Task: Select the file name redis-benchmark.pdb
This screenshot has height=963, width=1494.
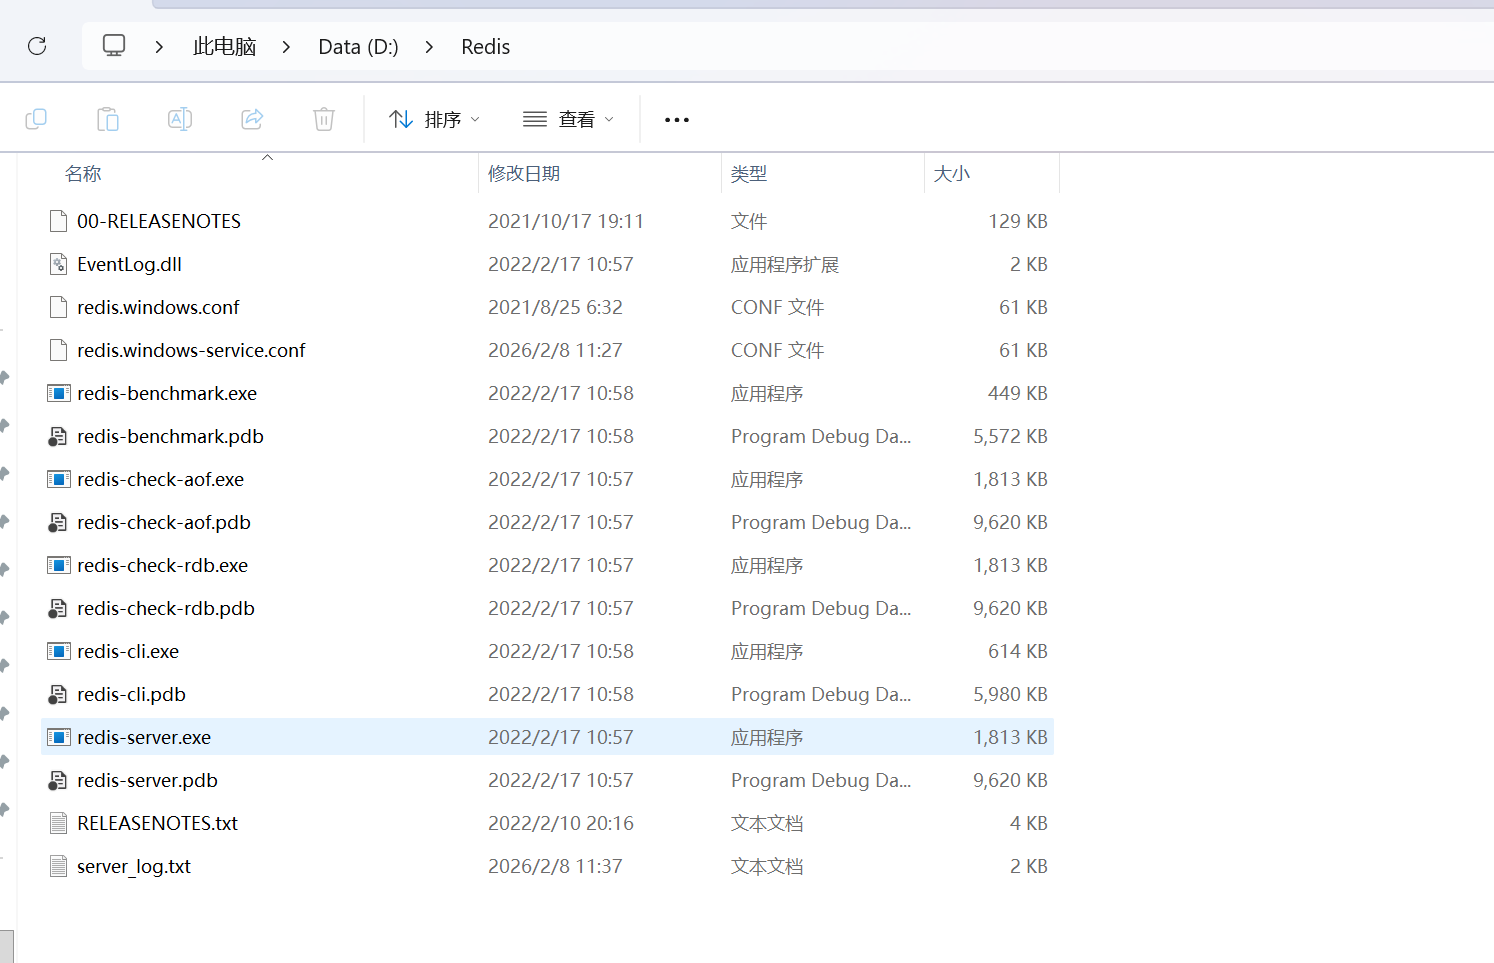Action: click(170, 436)
